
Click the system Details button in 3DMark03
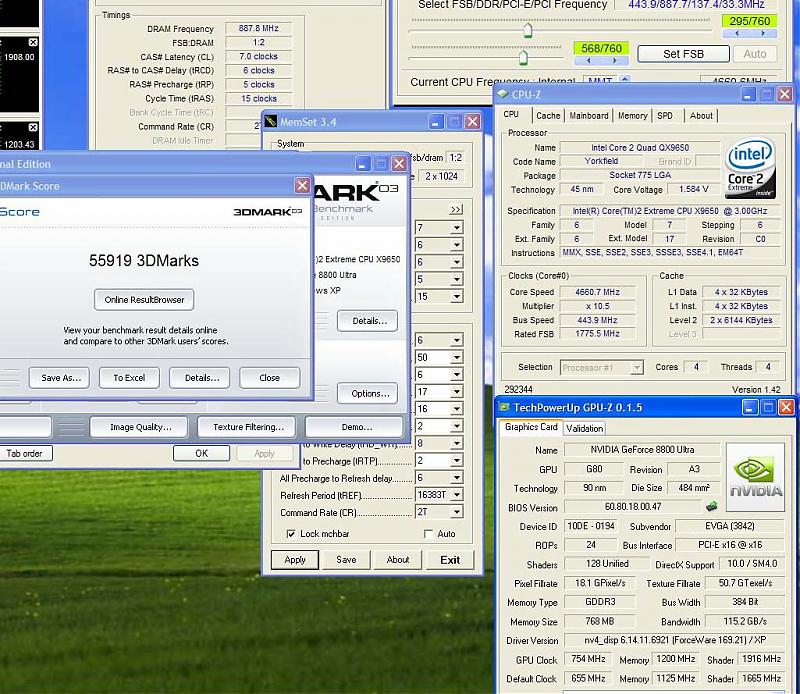[x=368, y=321]
